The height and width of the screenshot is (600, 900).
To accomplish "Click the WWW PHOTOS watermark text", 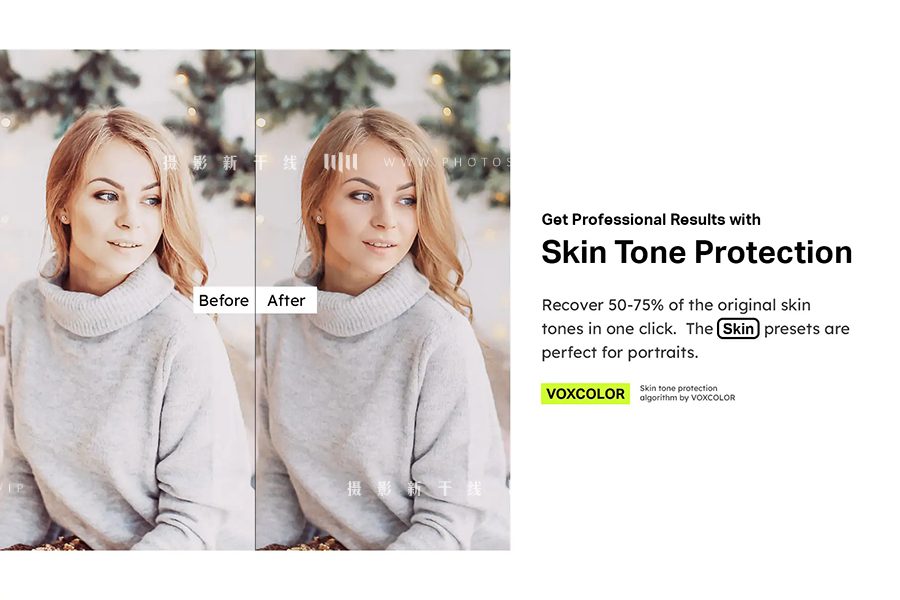I will click(446, 162).
